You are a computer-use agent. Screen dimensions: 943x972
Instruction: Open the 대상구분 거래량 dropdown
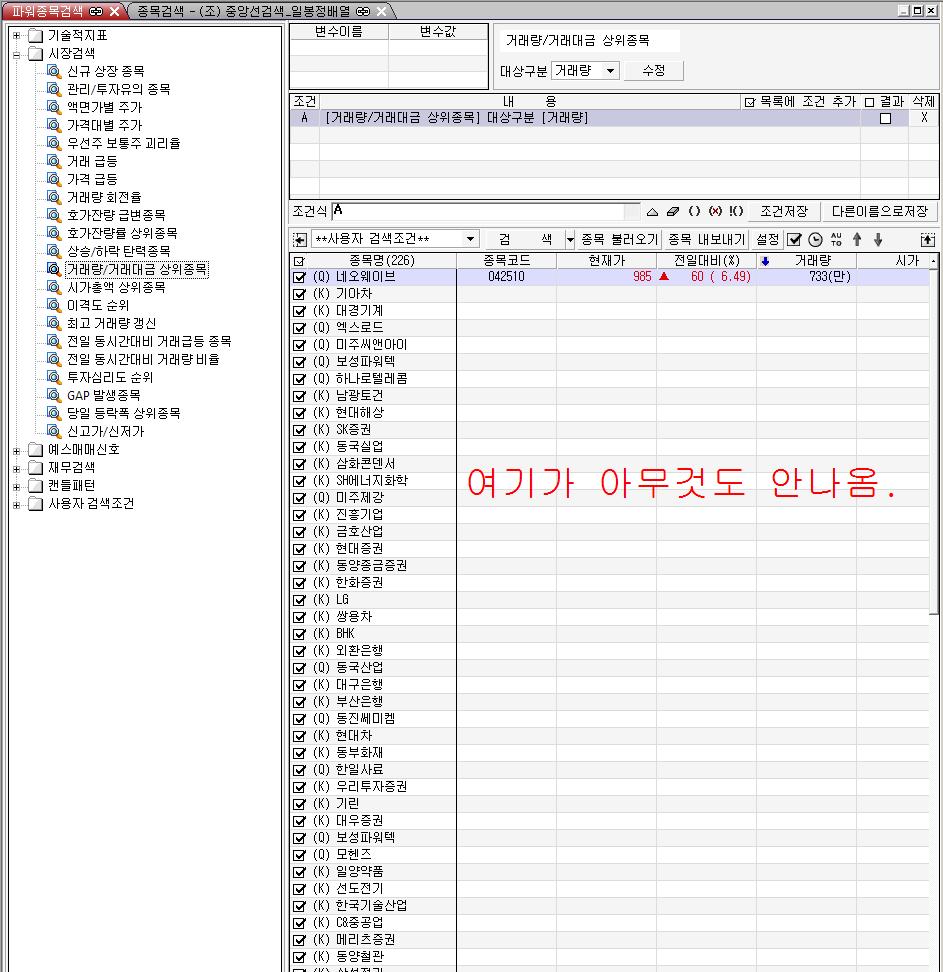(610, 71)
